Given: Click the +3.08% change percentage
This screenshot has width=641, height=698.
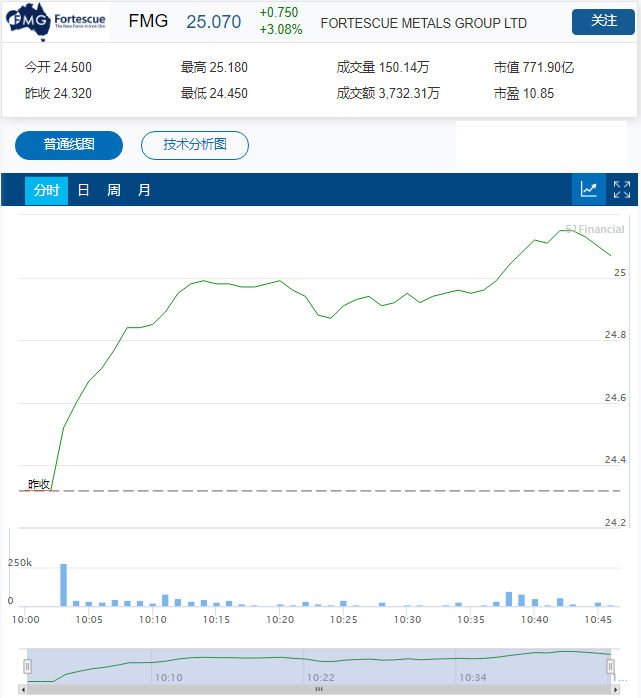Looking at the screenshot, I should coord(281,29).
